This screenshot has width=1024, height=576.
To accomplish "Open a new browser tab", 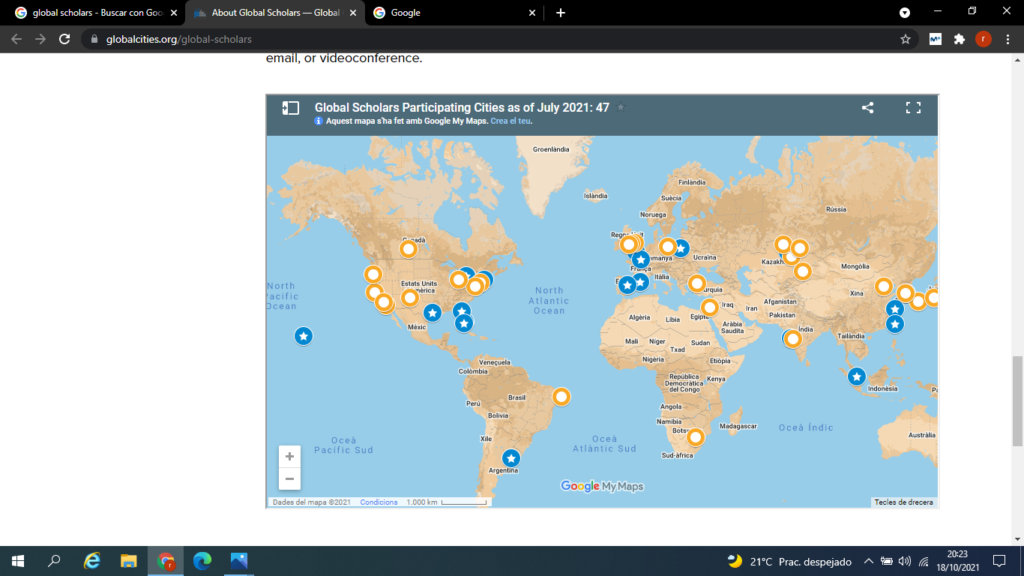I will 560,13.
